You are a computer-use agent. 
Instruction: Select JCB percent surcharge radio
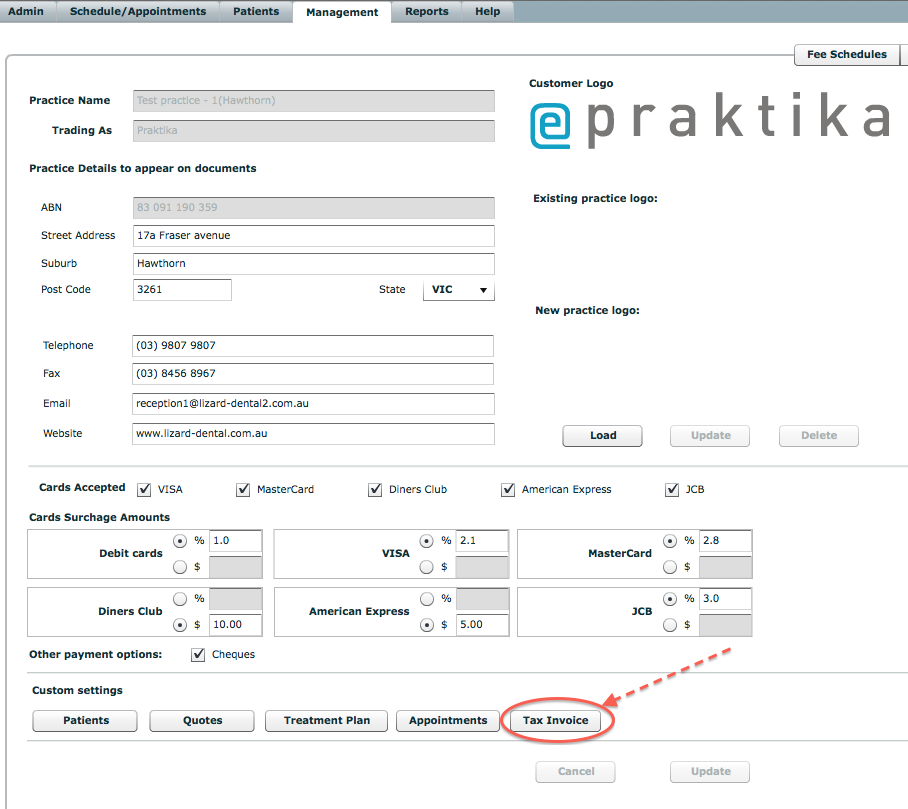[x=670, y=599]
